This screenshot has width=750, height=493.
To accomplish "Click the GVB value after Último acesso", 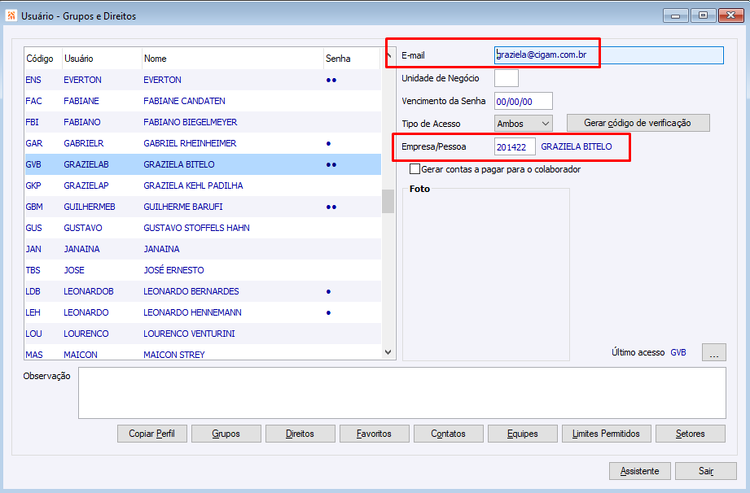I will pos(678,352).
